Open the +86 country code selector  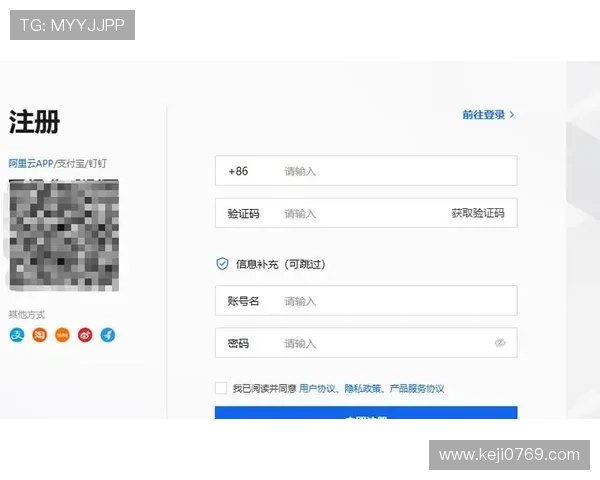coord(238,171)
